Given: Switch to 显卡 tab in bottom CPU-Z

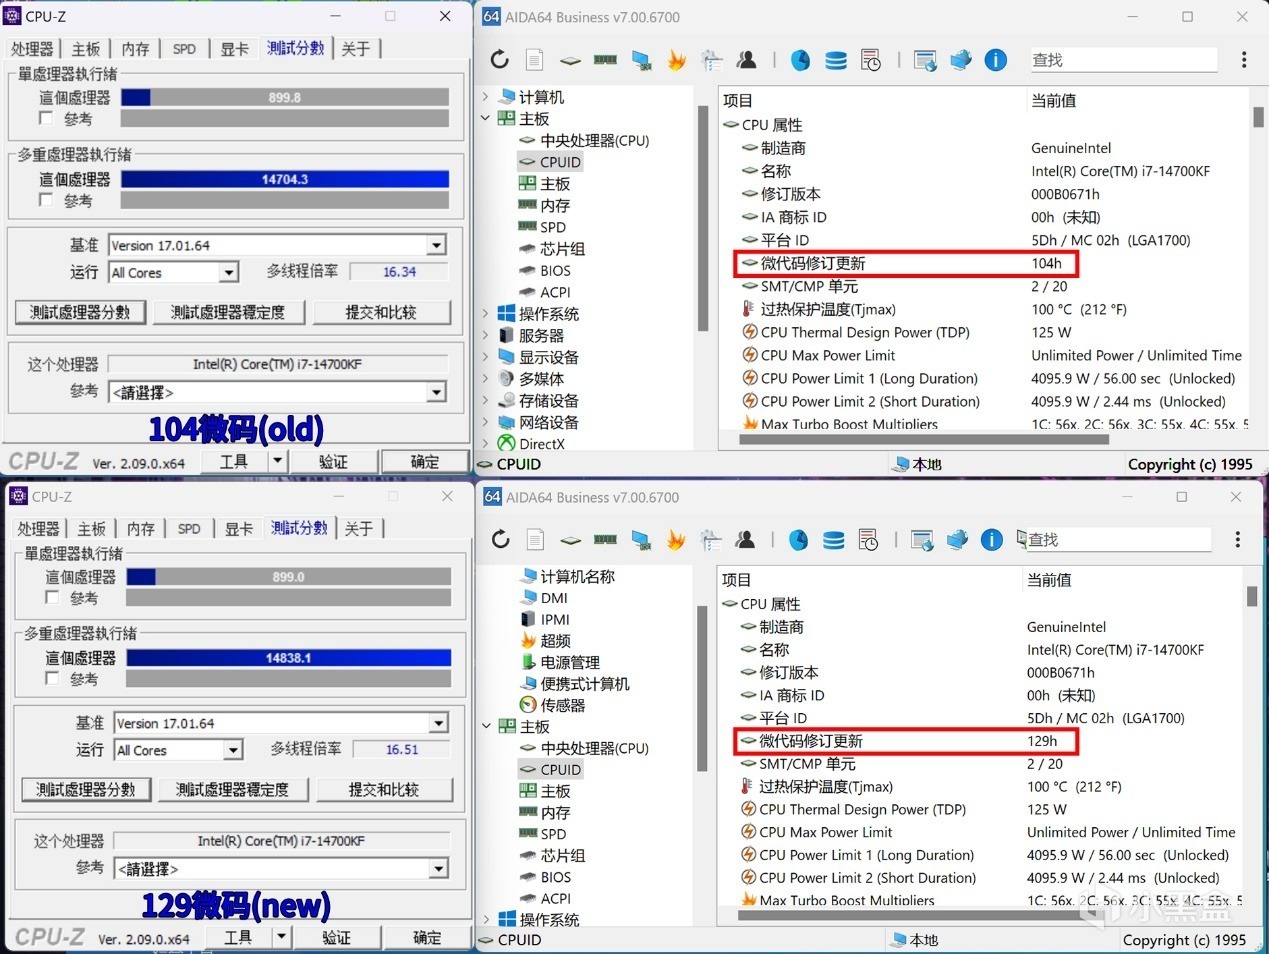Looking at the screenshot, I should (239, 529).
